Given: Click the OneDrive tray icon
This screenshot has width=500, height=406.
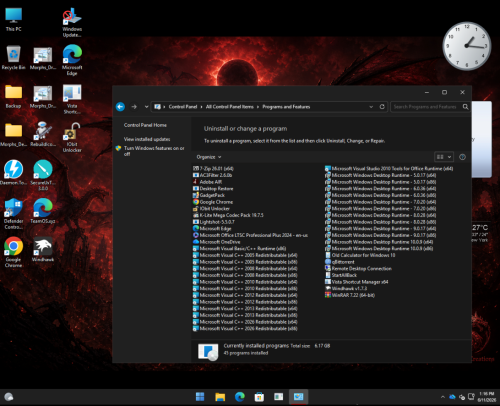Looking at the screenshot, I should pyautogui.click(x=452, y=397).
